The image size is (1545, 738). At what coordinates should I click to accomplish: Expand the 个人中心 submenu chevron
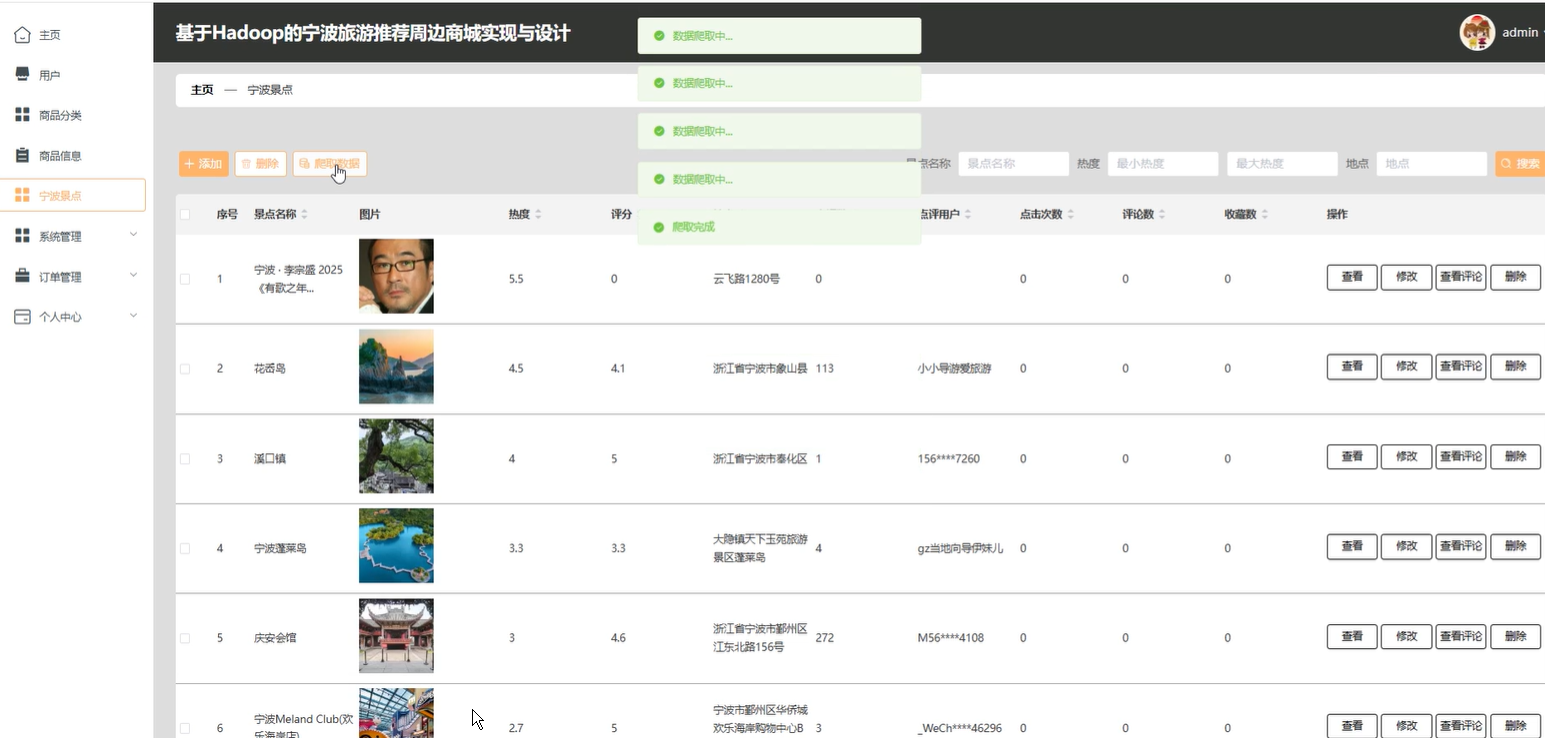[x=133, y=315]
